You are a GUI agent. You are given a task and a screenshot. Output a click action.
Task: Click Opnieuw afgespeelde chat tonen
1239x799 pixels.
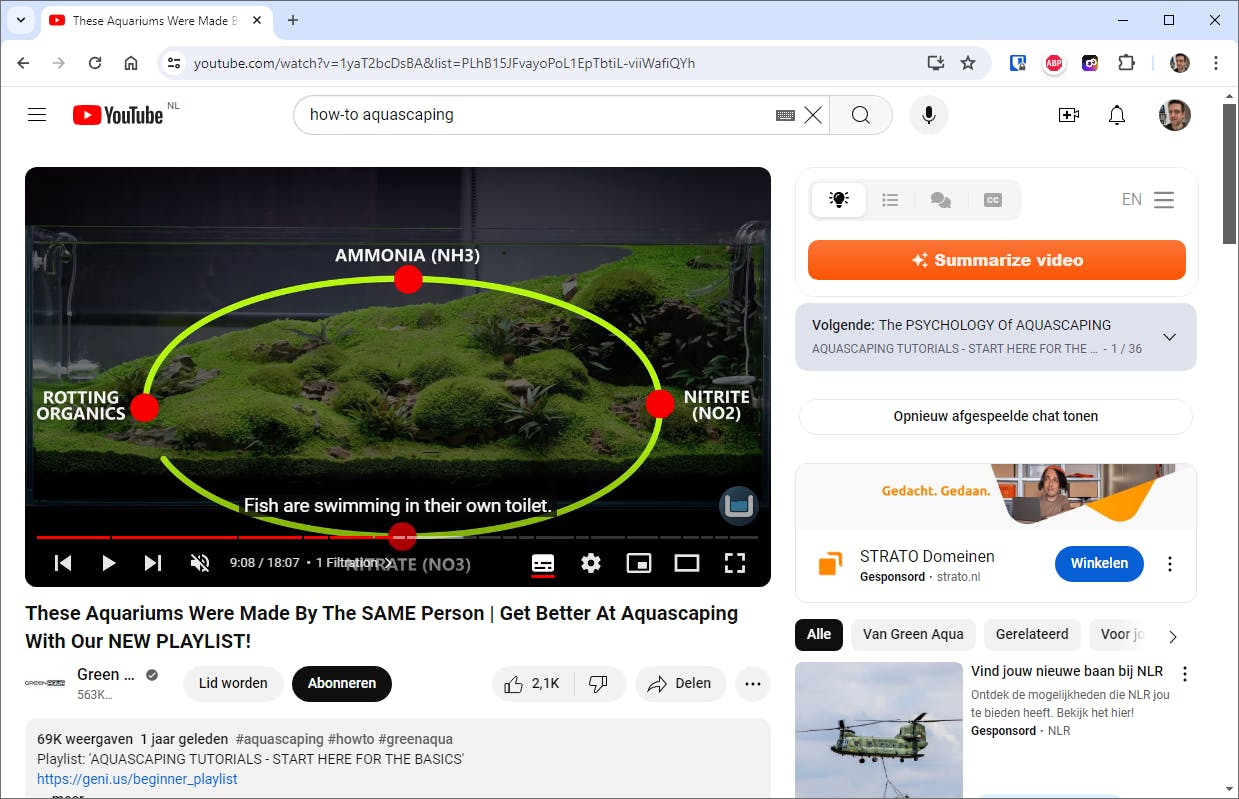coord(996,416)
